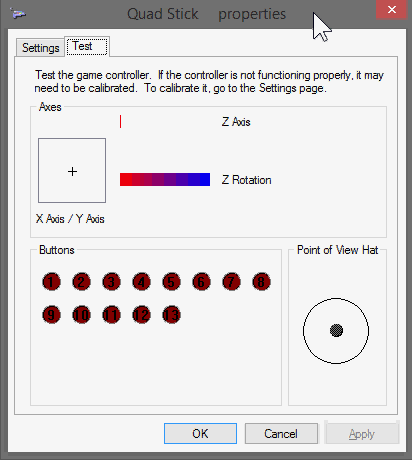Click button indicator 5
The image size is (412, 460).
[171, 282]
